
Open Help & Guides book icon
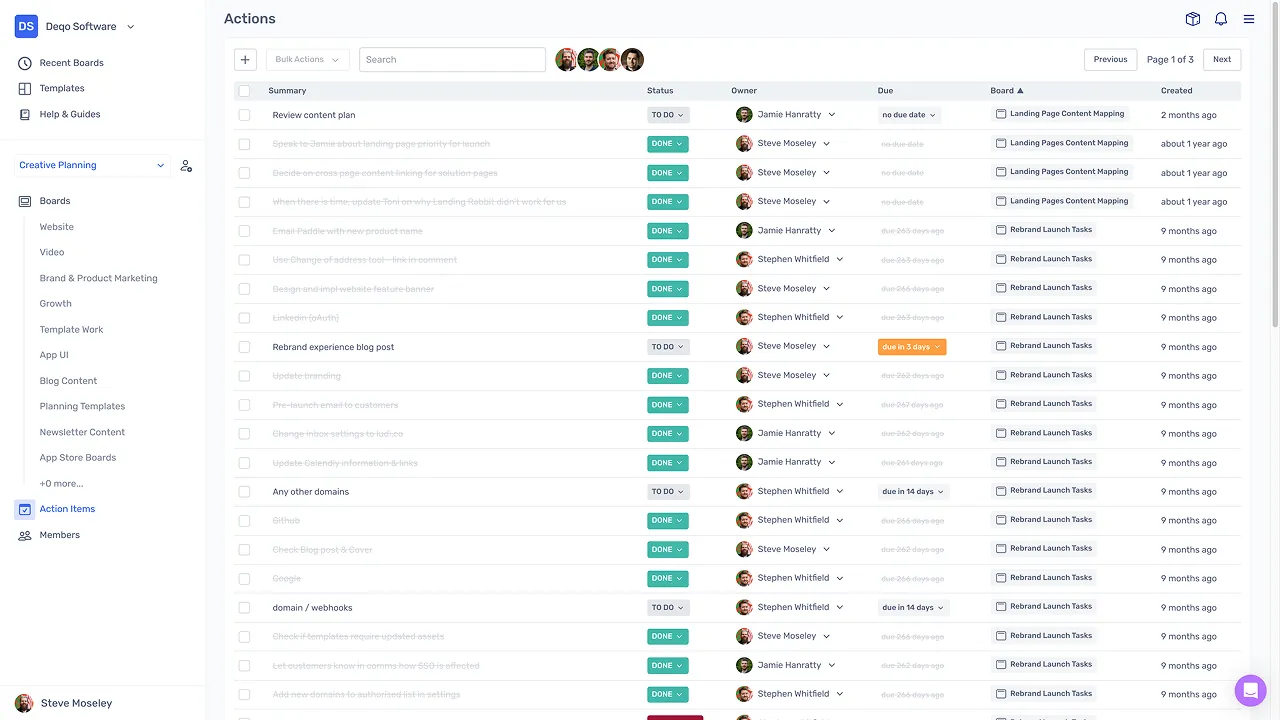[23, 113]
